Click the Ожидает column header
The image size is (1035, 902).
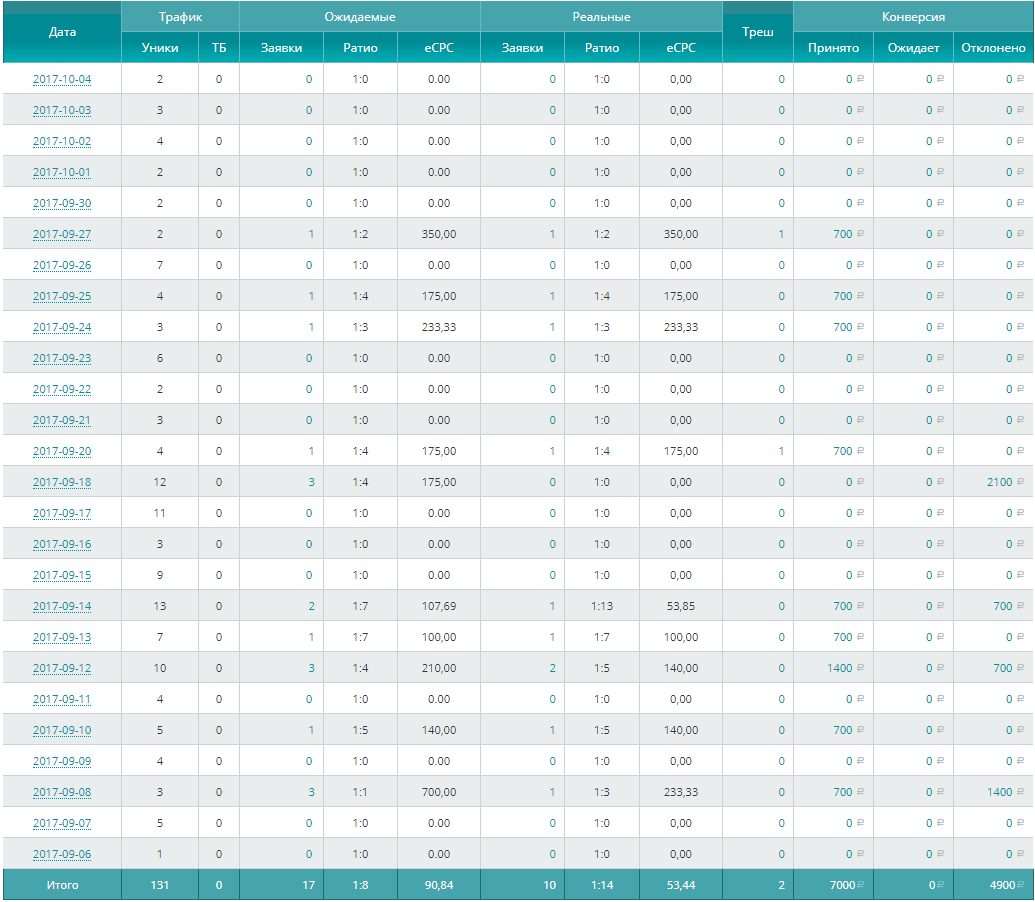pyautogui.click(x=914, y=48)
